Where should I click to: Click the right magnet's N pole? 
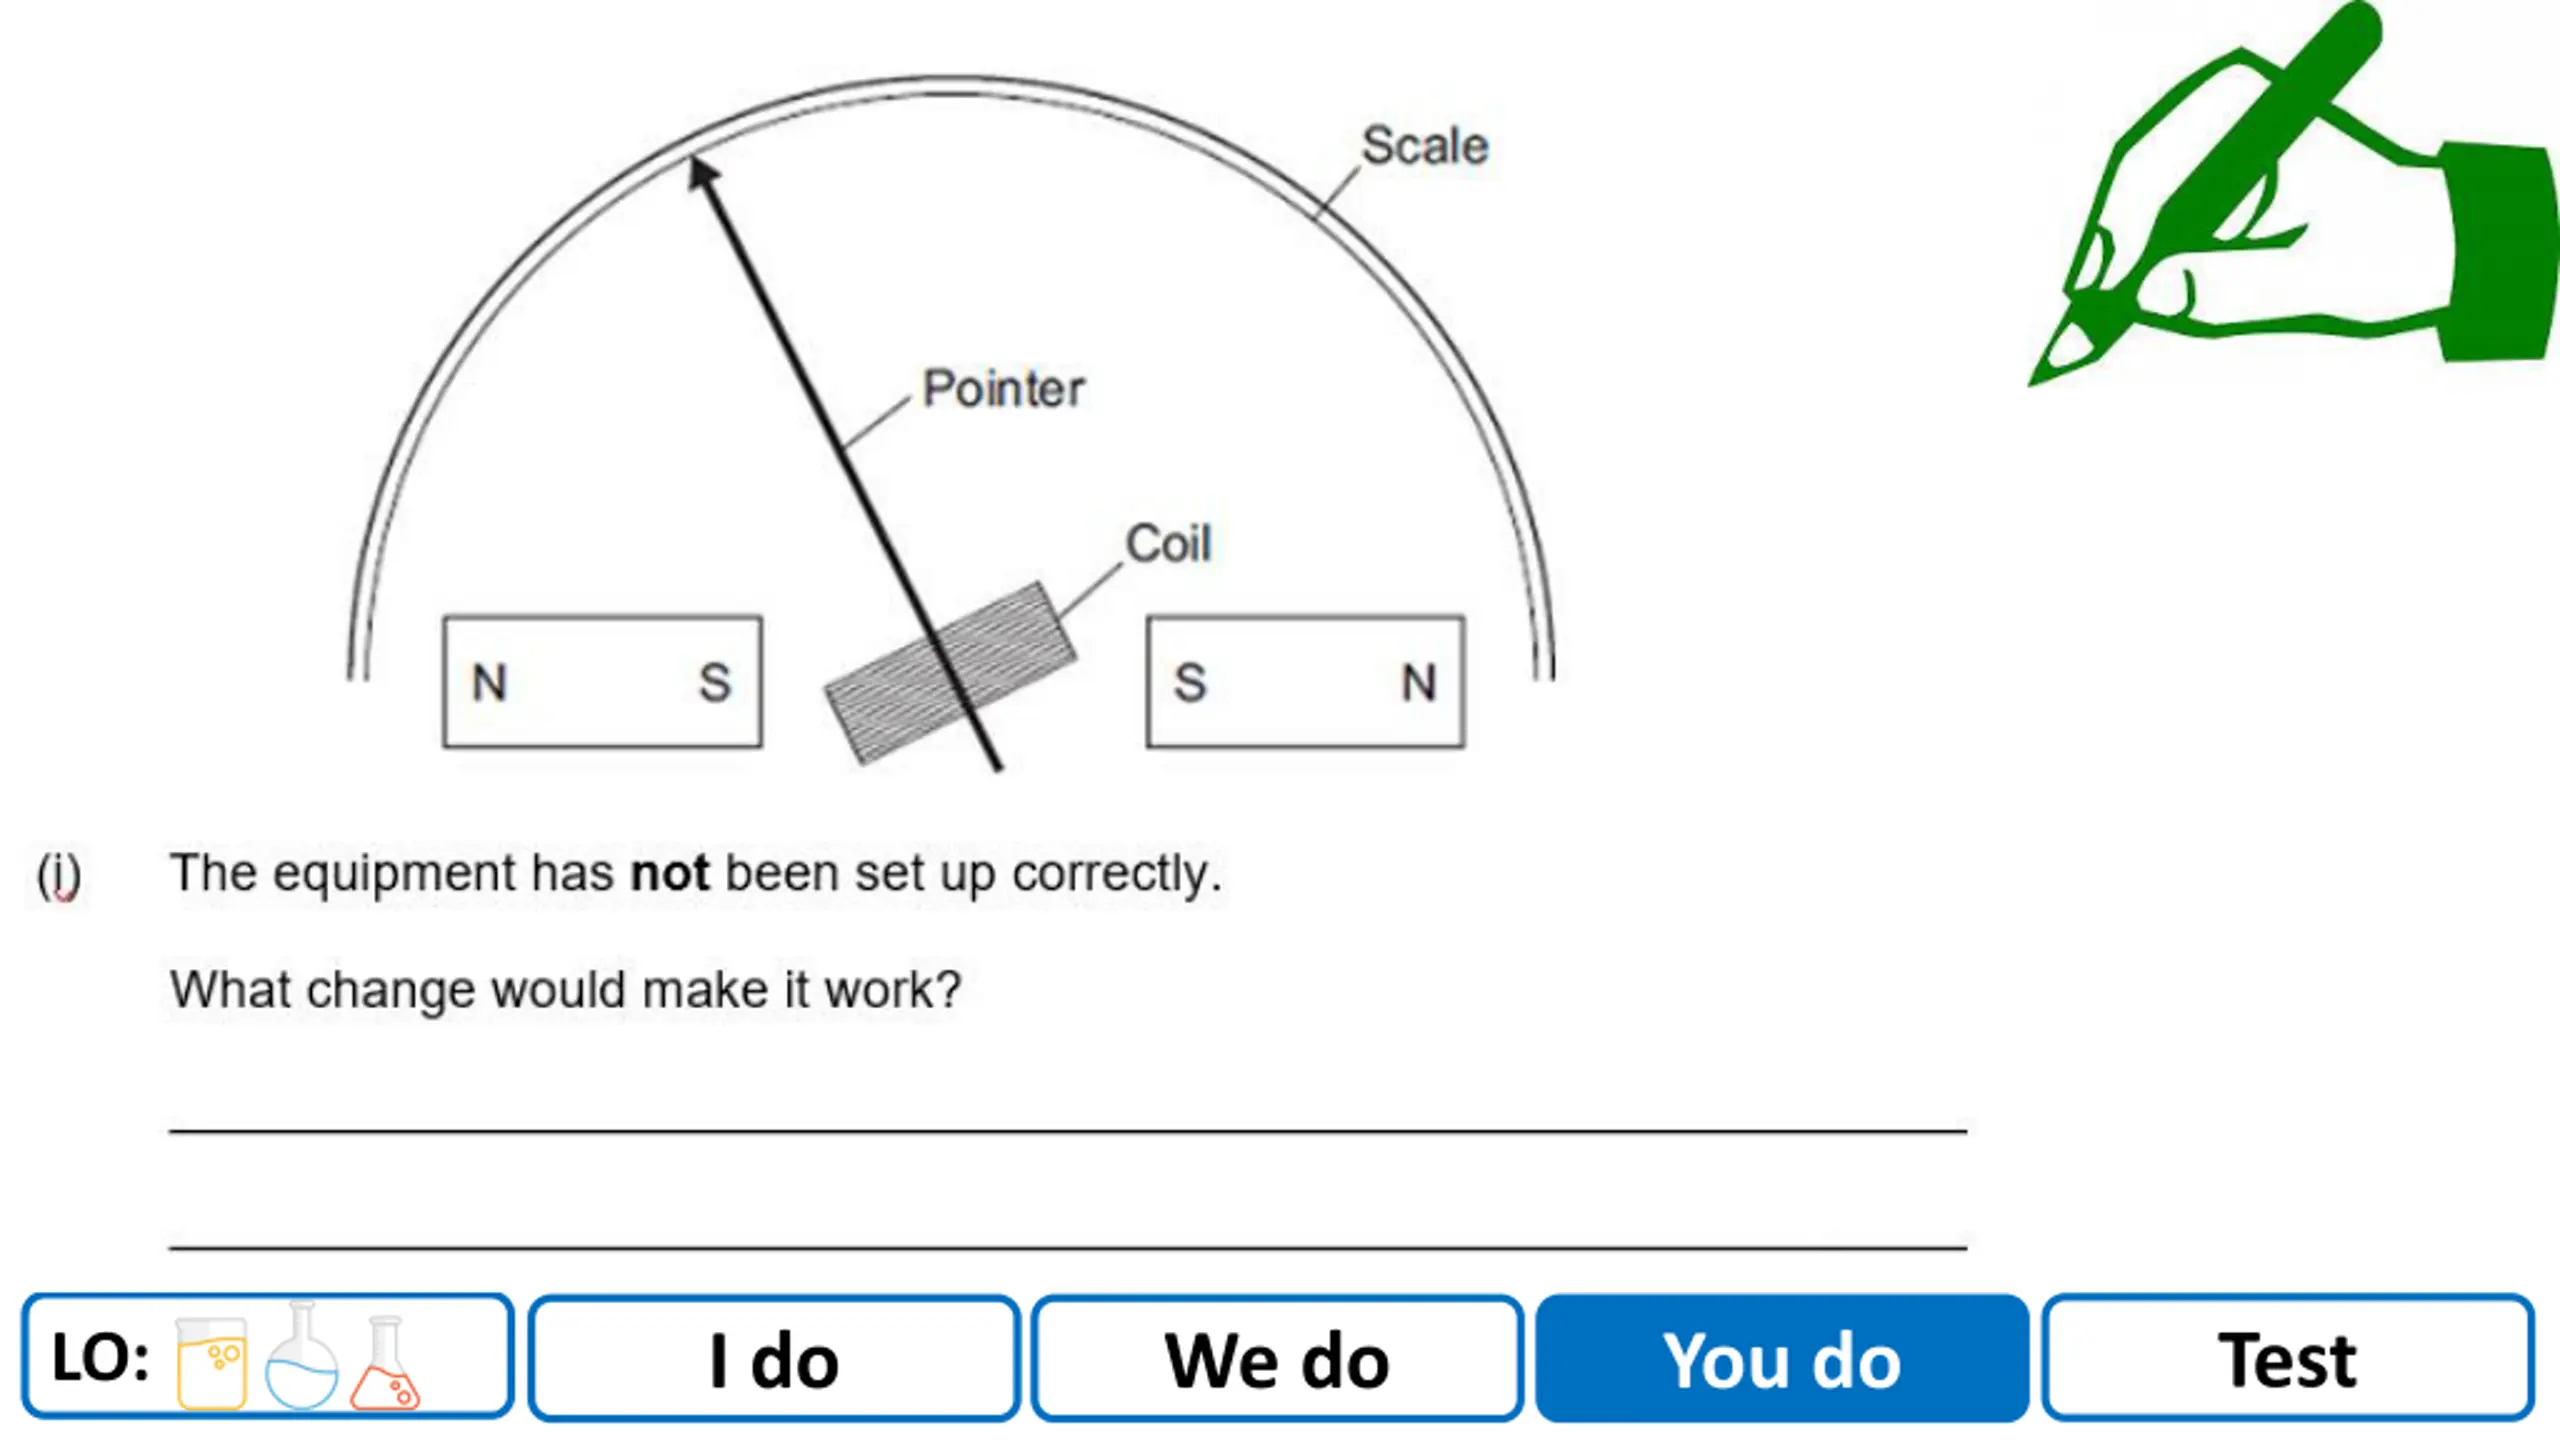coord(1418,683)
